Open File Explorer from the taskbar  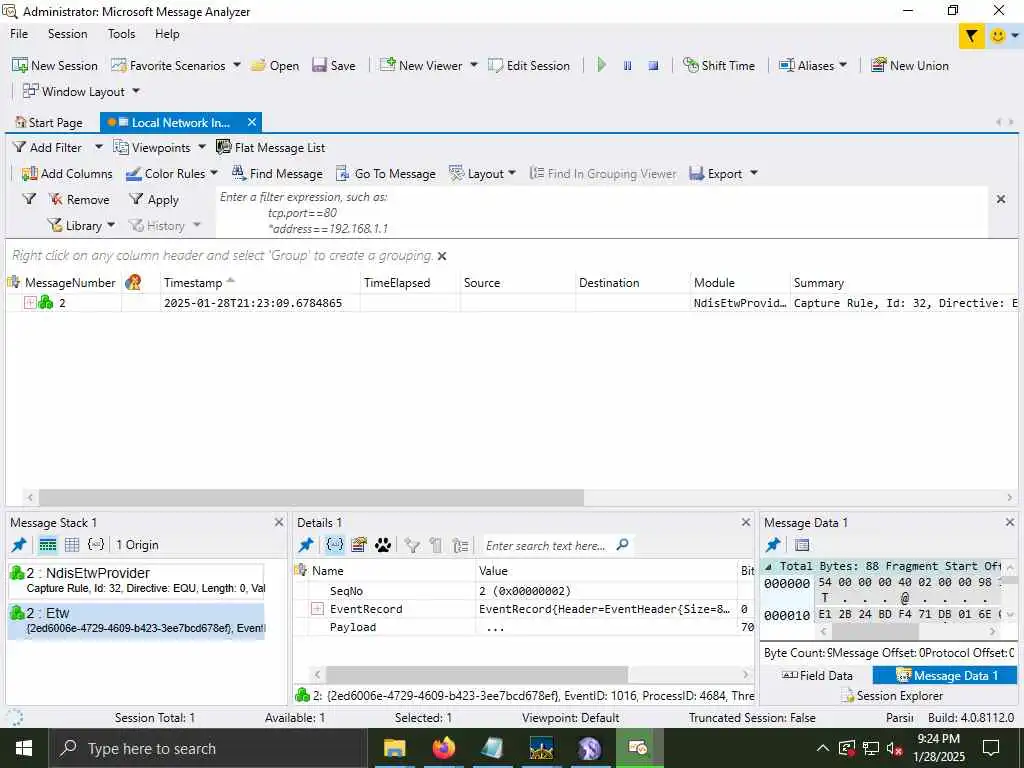pyautogui.click(x=394, y=748)
